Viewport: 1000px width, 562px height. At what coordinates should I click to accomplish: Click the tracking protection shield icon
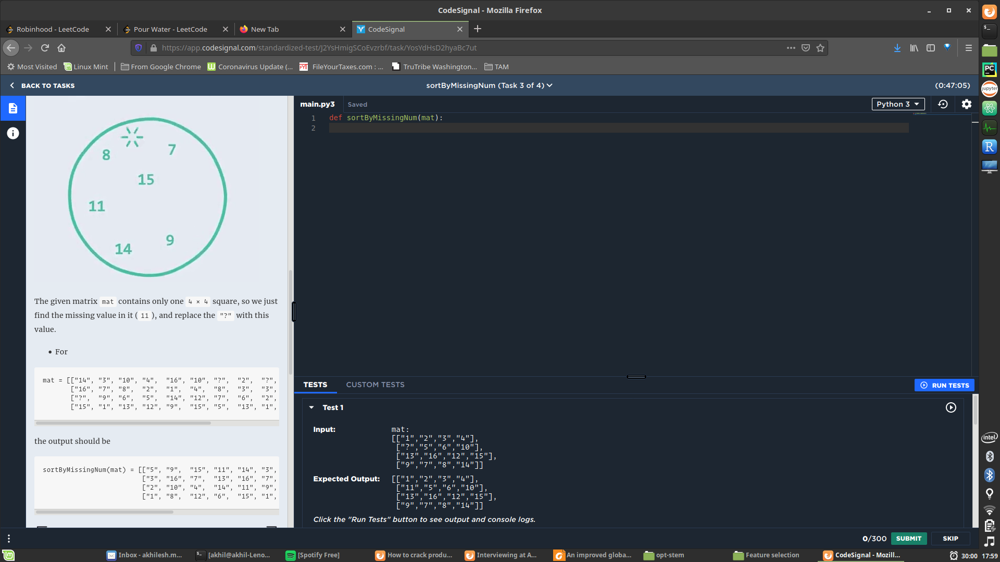(138, 48)
